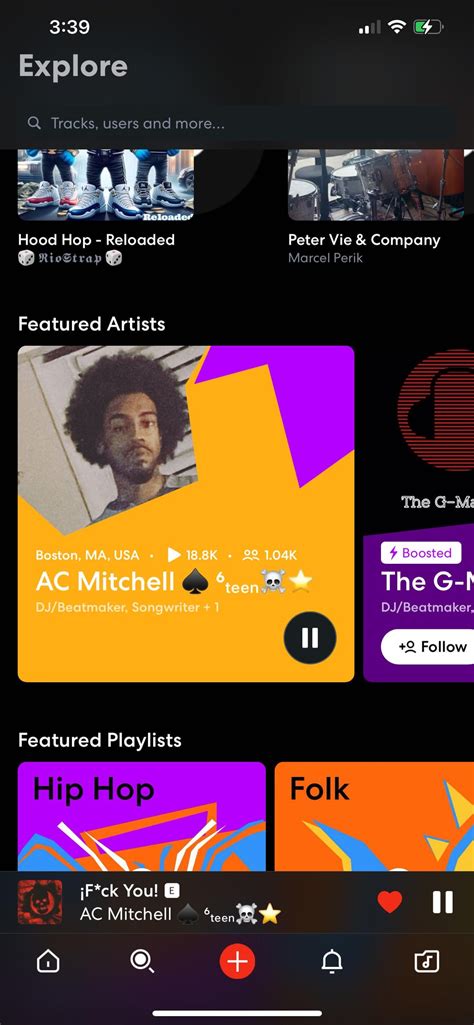This screenshot has height=1025, width=474.
Task: Open the Folk featured playlist
Action: pos(374,816)
